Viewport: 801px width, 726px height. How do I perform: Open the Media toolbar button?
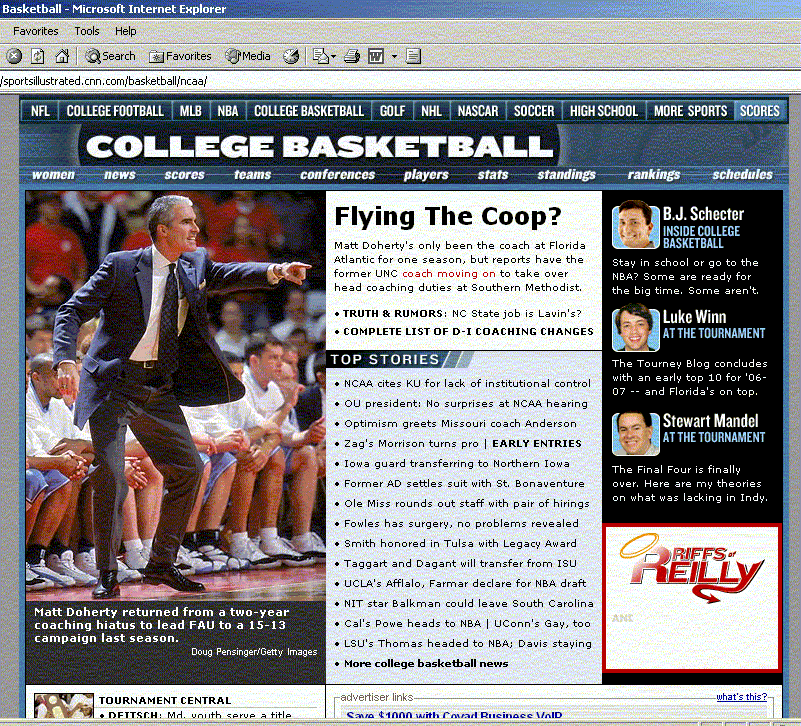pos(248,56)
